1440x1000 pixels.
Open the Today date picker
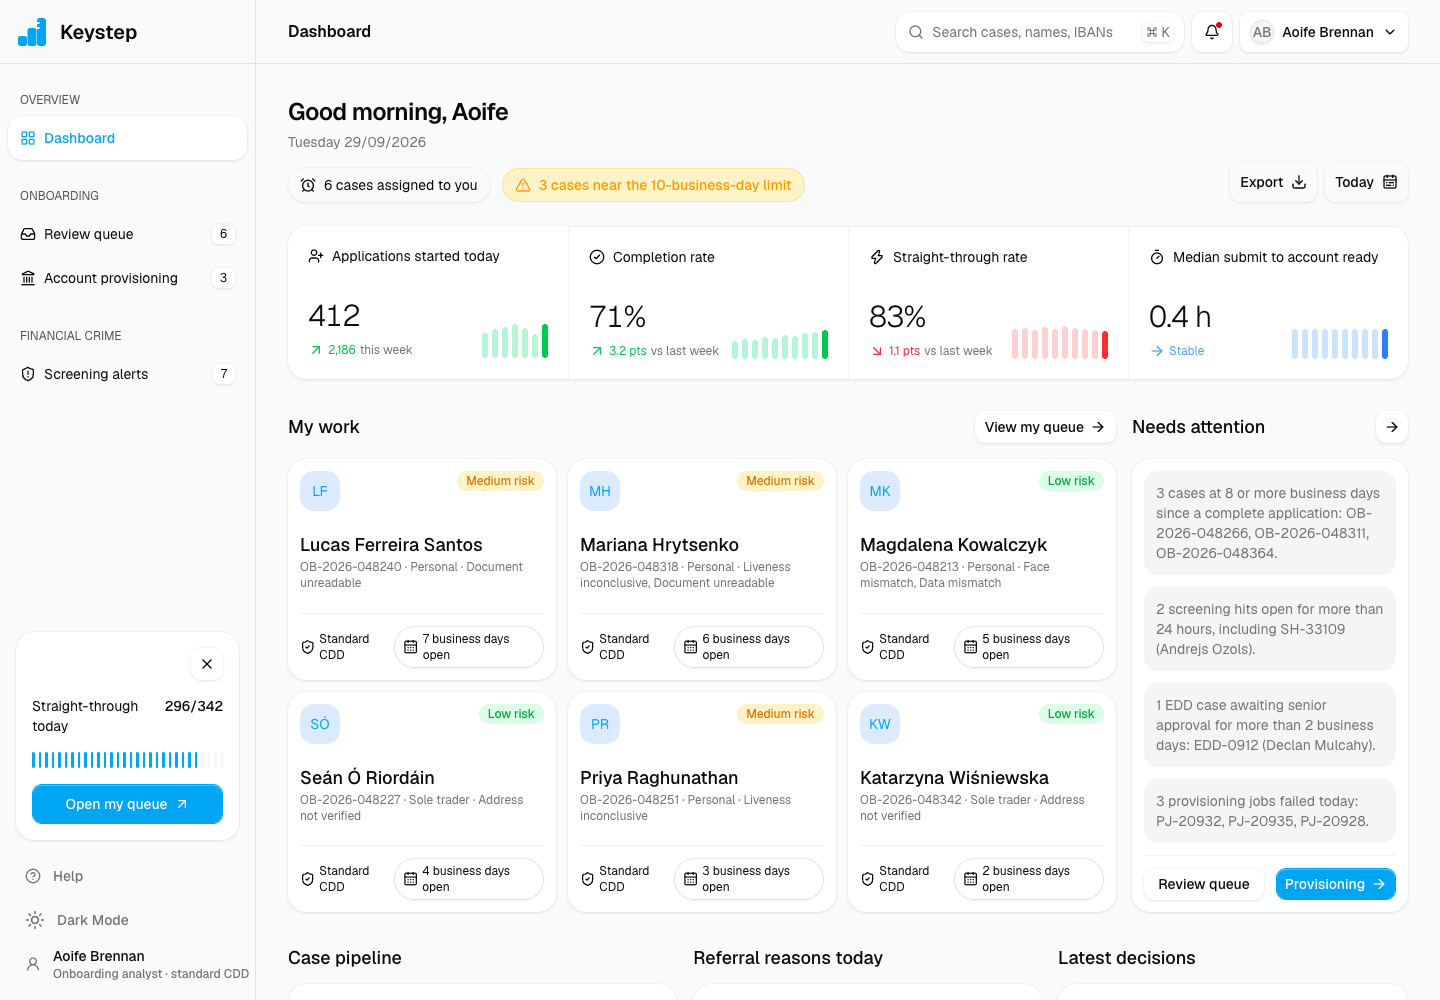(x=1366, y=182)
